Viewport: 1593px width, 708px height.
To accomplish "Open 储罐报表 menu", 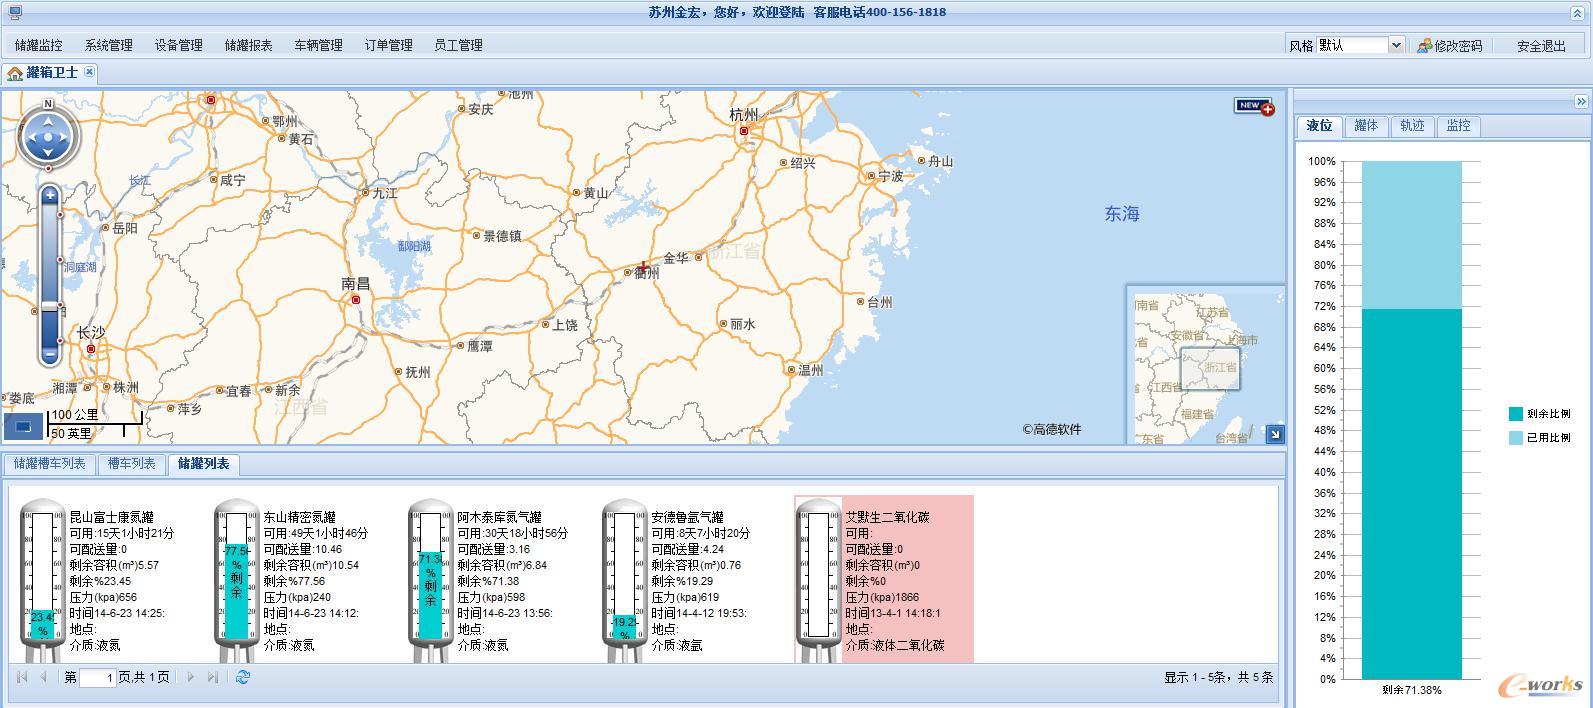I will point(248,45).
